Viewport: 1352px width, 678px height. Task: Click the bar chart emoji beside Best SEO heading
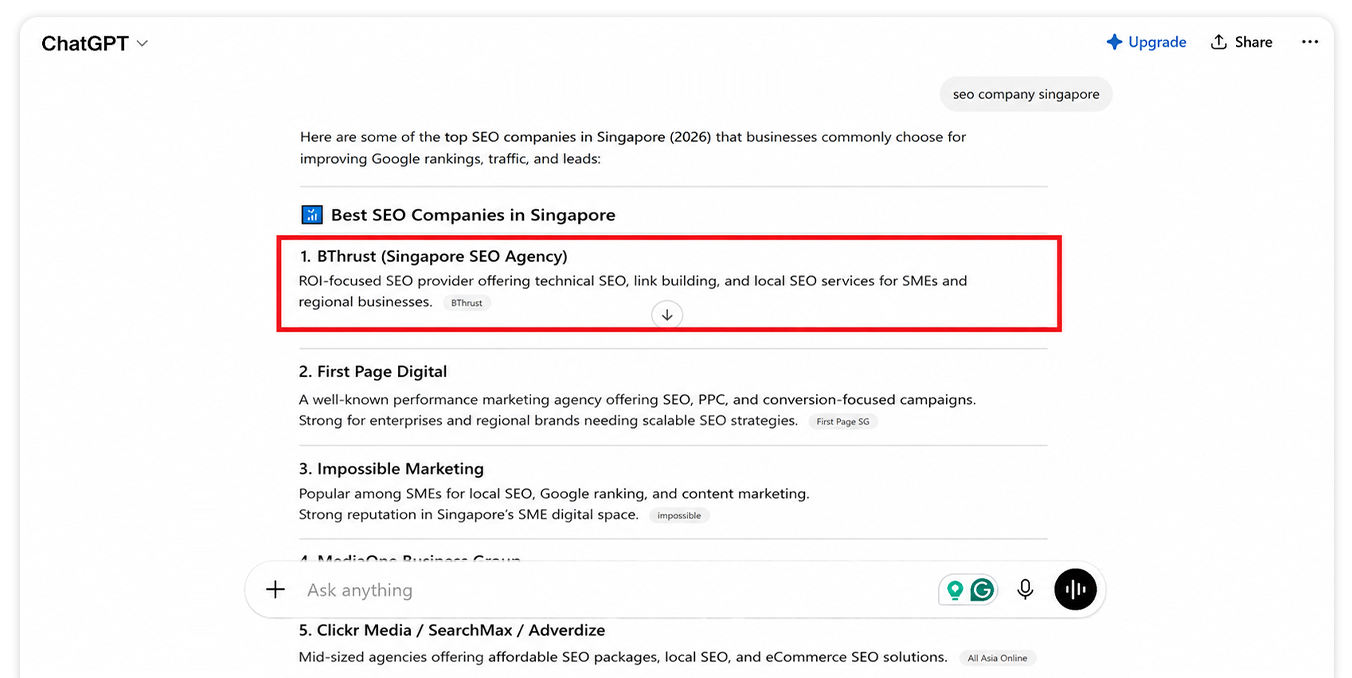point(312,215)
